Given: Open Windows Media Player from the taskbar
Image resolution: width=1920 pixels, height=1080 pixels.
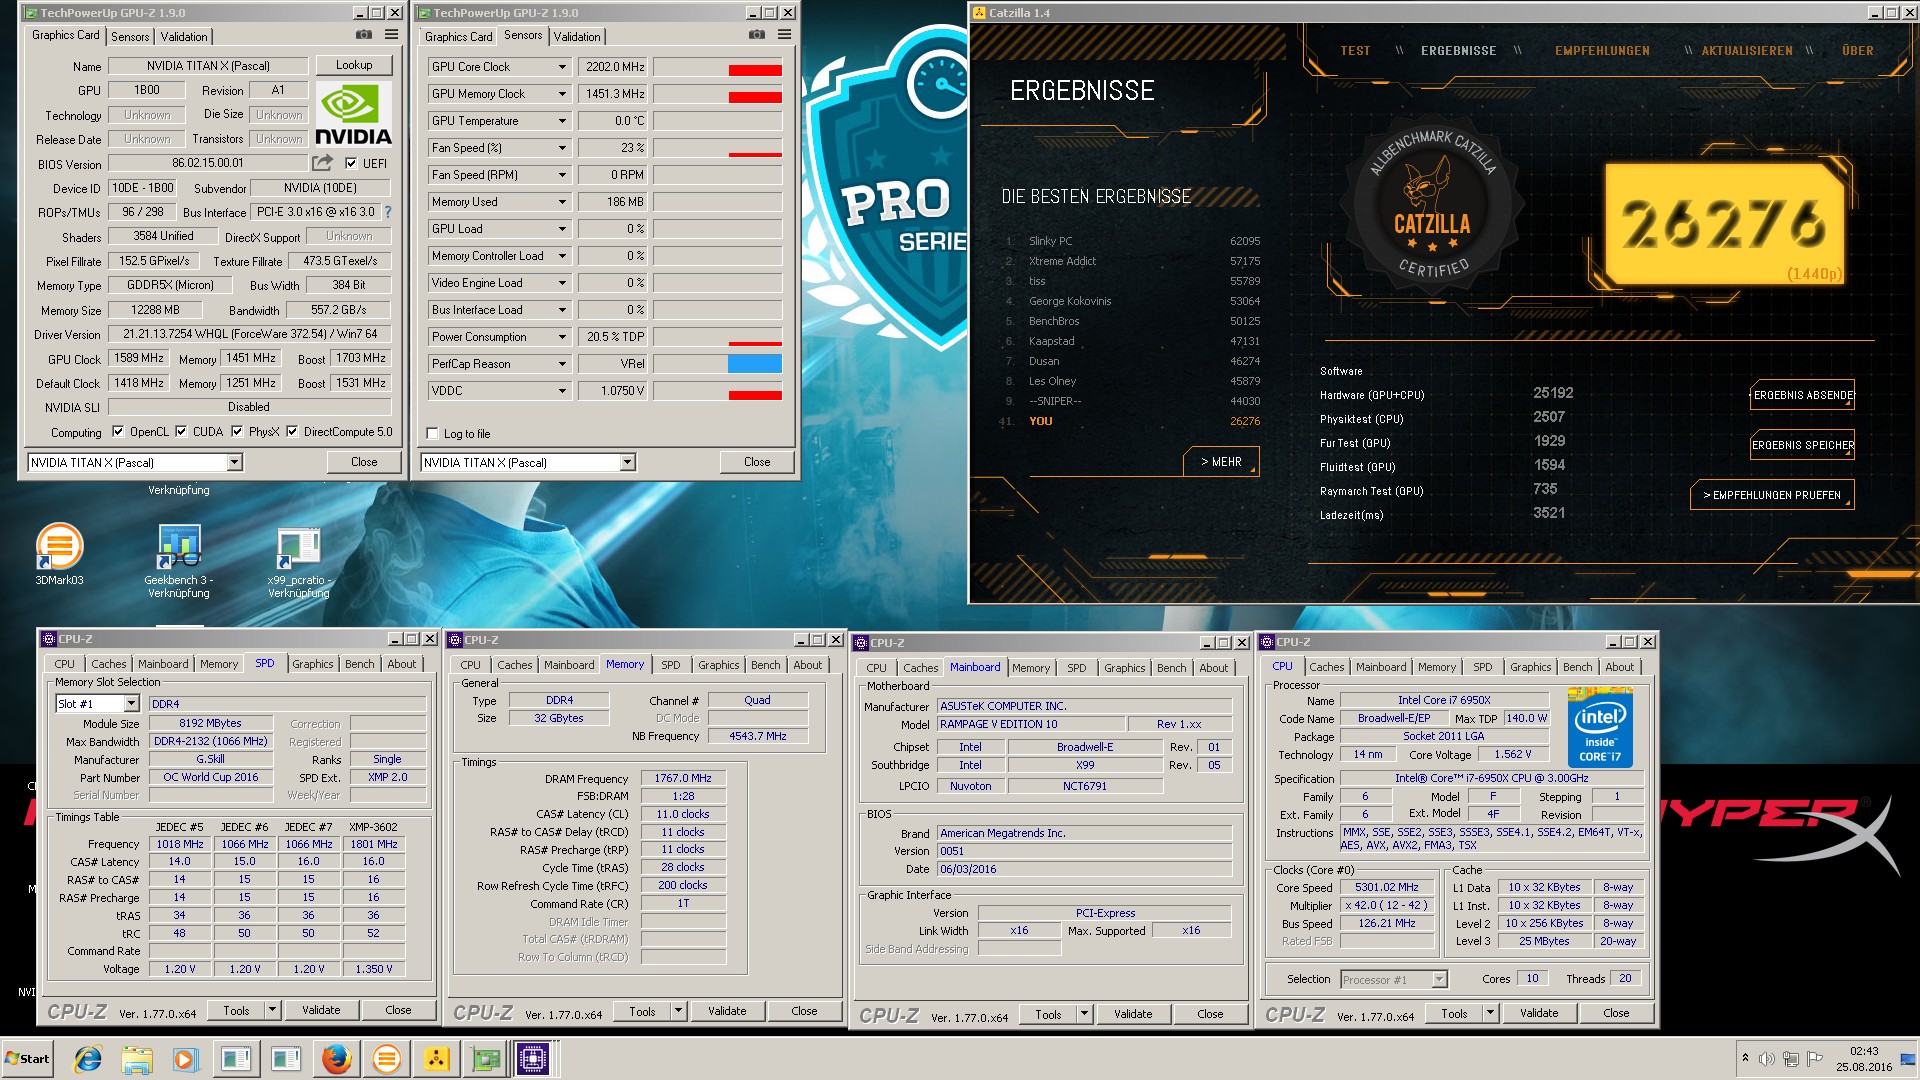Looking at the screenshot, I should [185, 1059].
